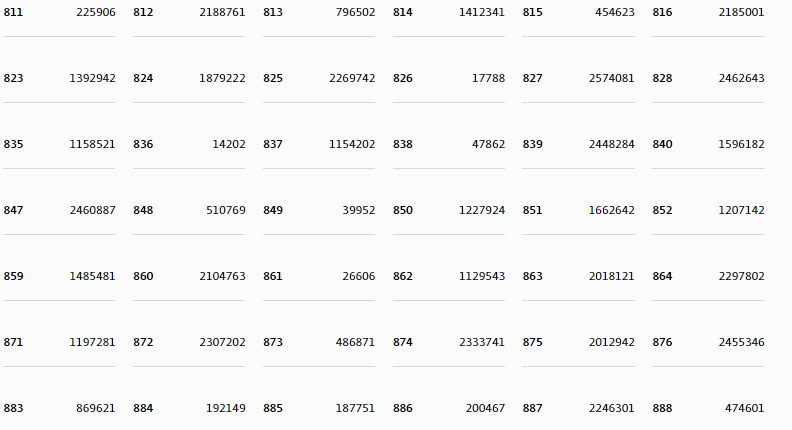Viewport: 792px width, 430px height.
Task: Select the value 26606 beside 861
Action: pyautogui.click(x=359, y=276)
